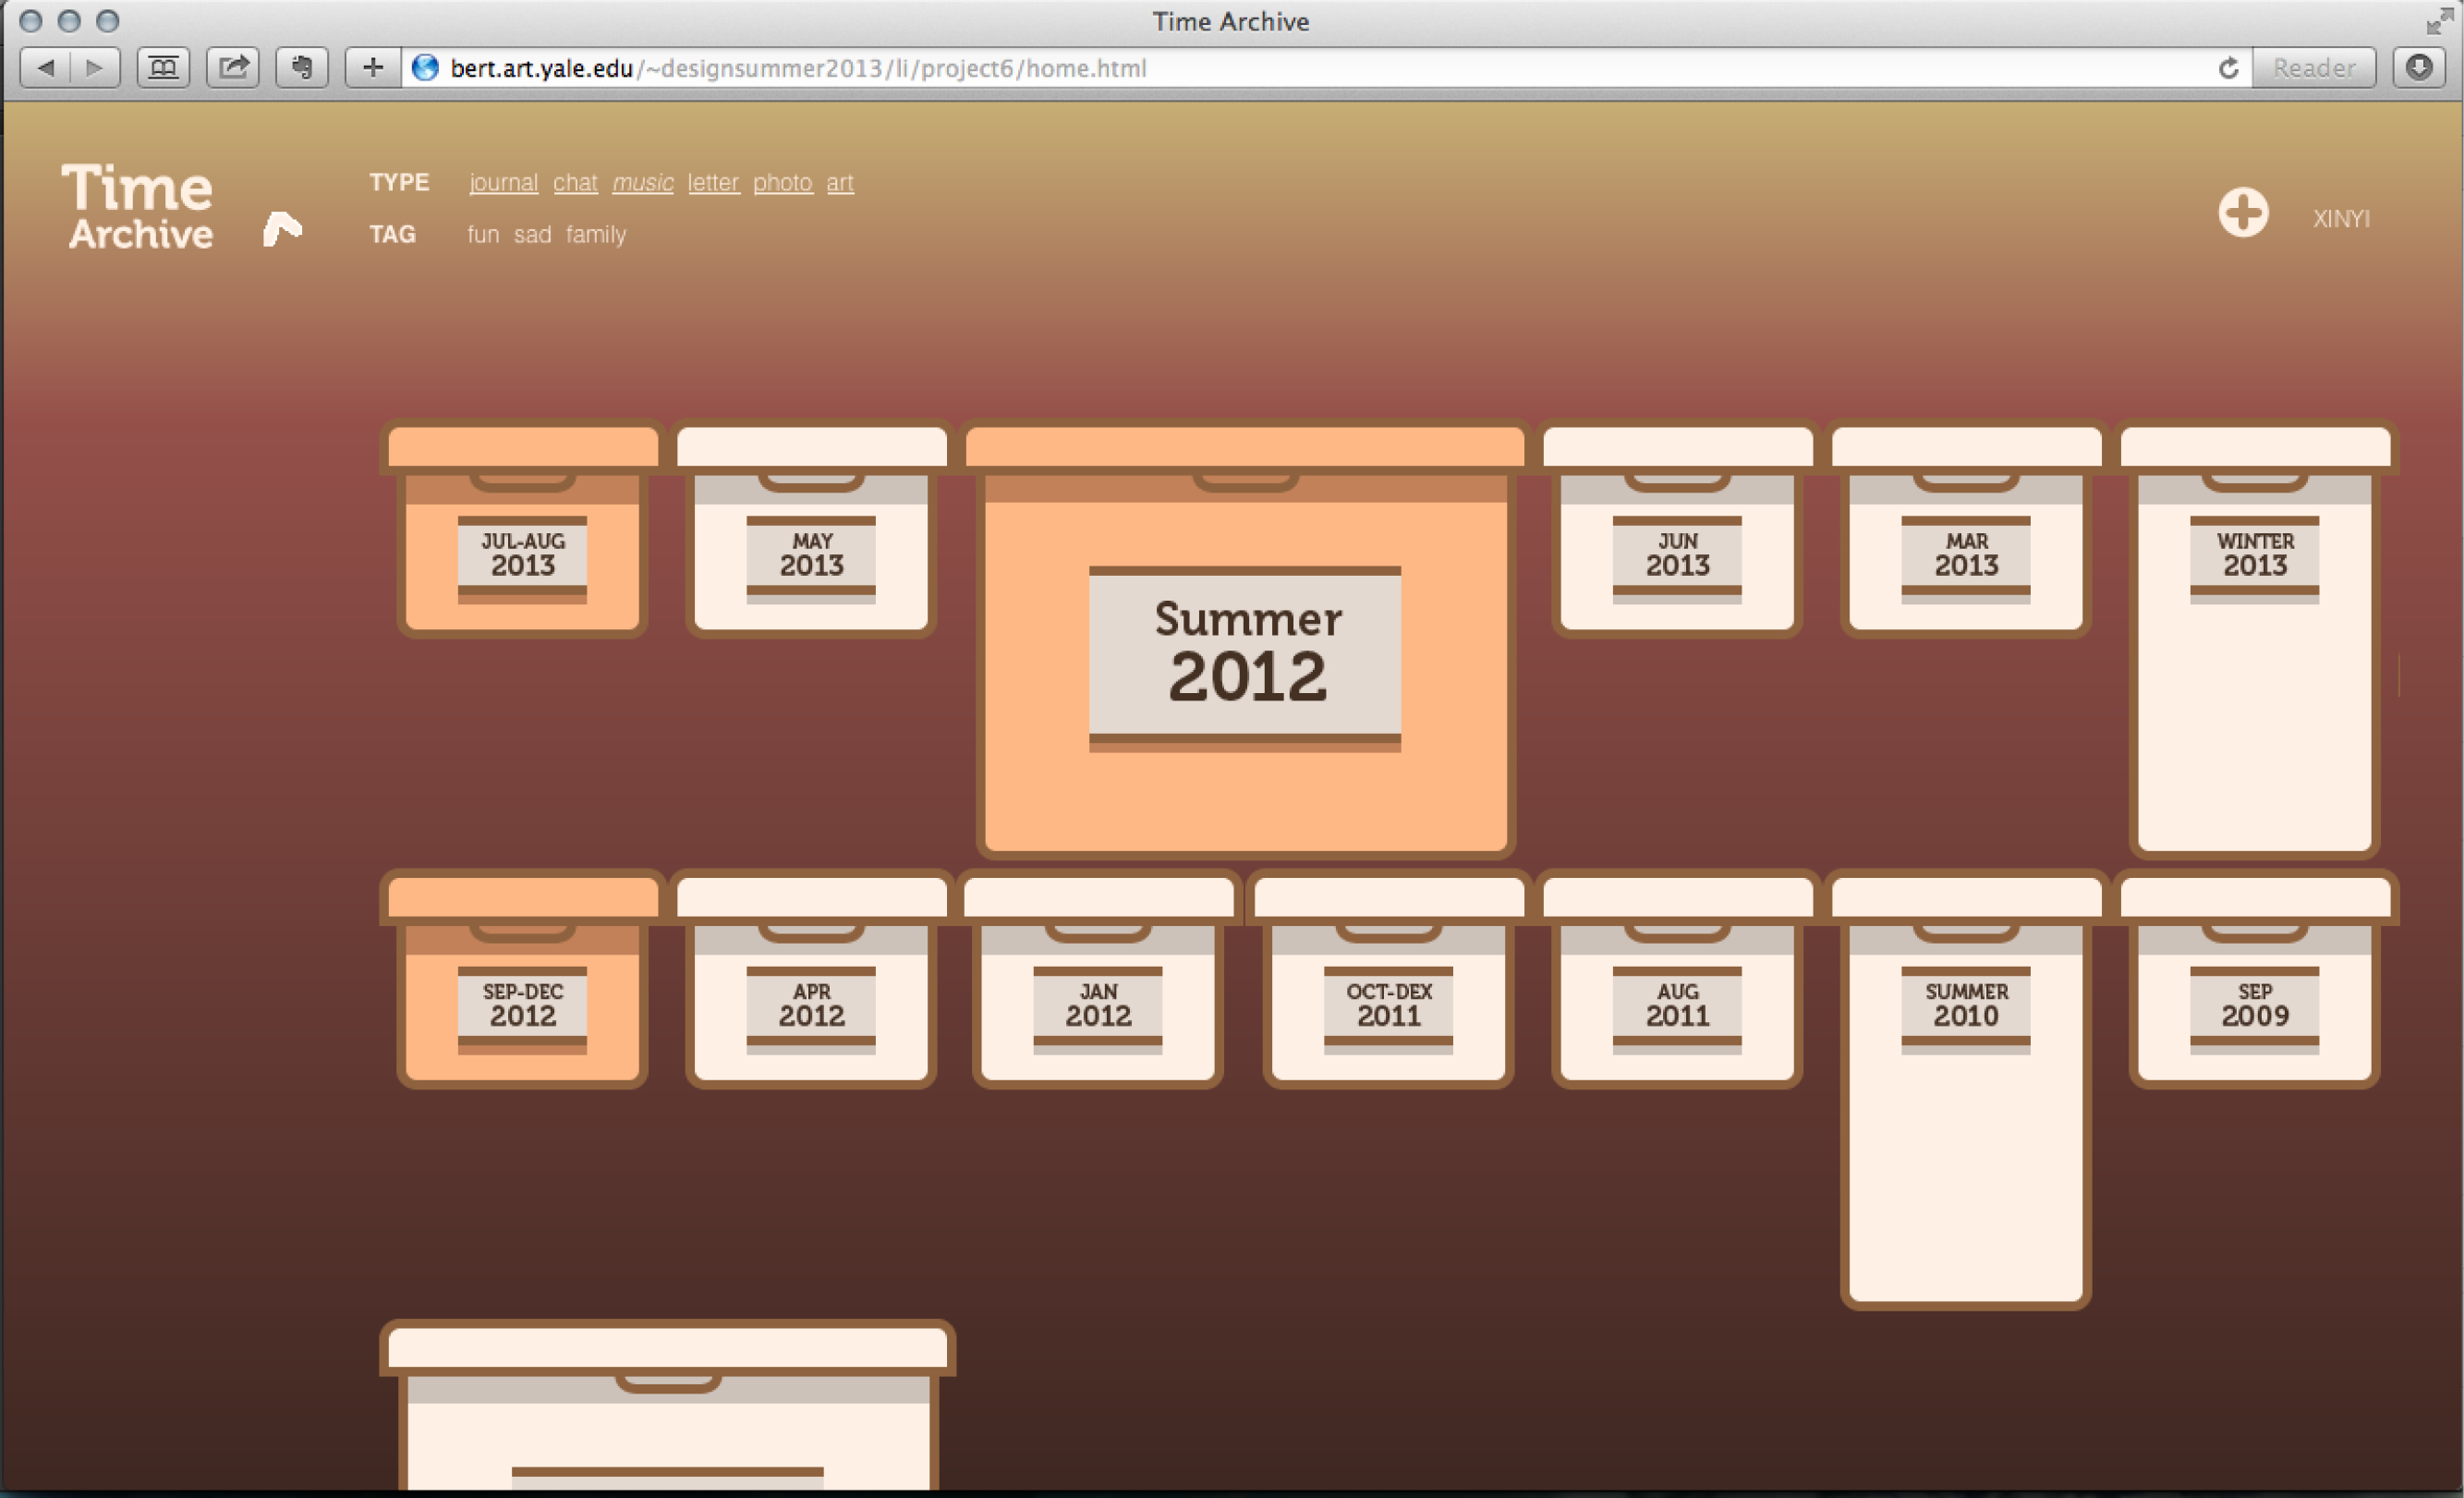Select the sad tag
Viewport: 2464px width, 1498px height.
pyautogui.click(x=532, y=235)
